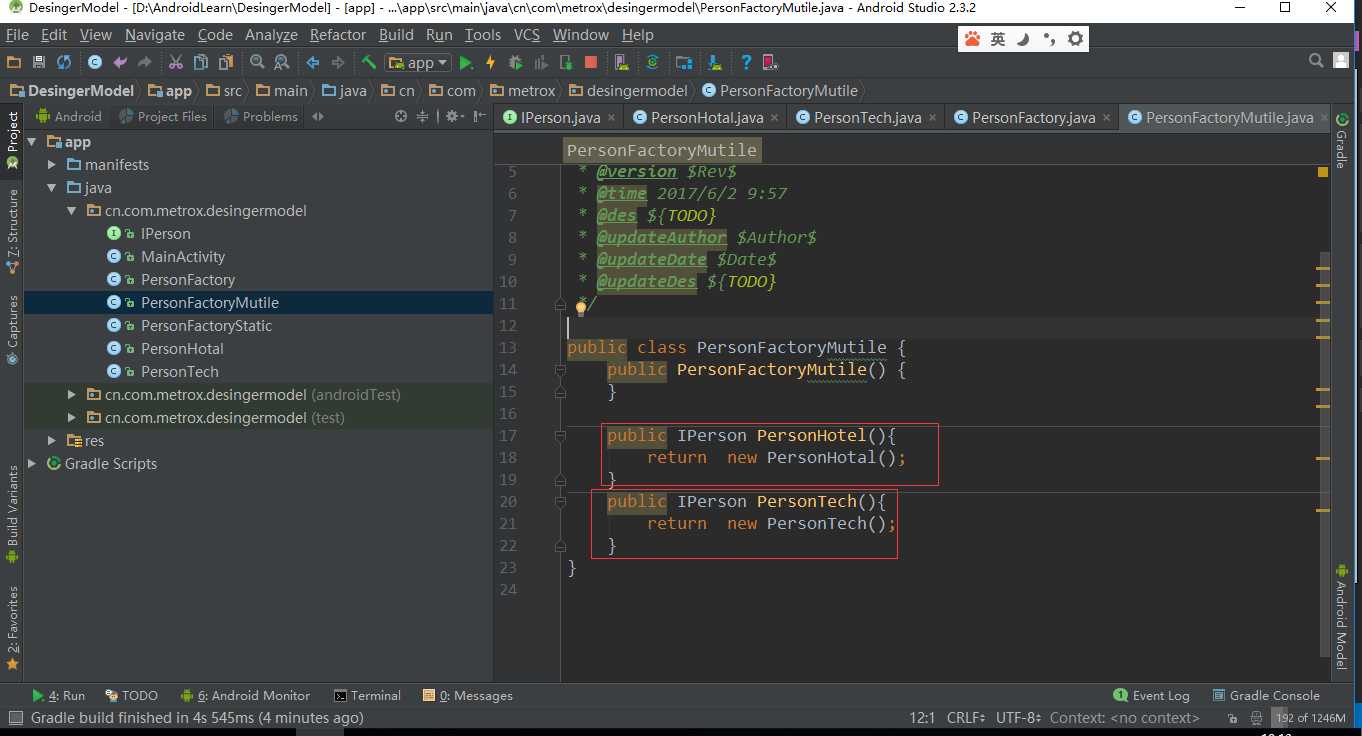The width and height of the screenshot is (1362, 736).
Task: Toggle IME English/Chinese mode button '英'
Action: [x=998, y=39]
